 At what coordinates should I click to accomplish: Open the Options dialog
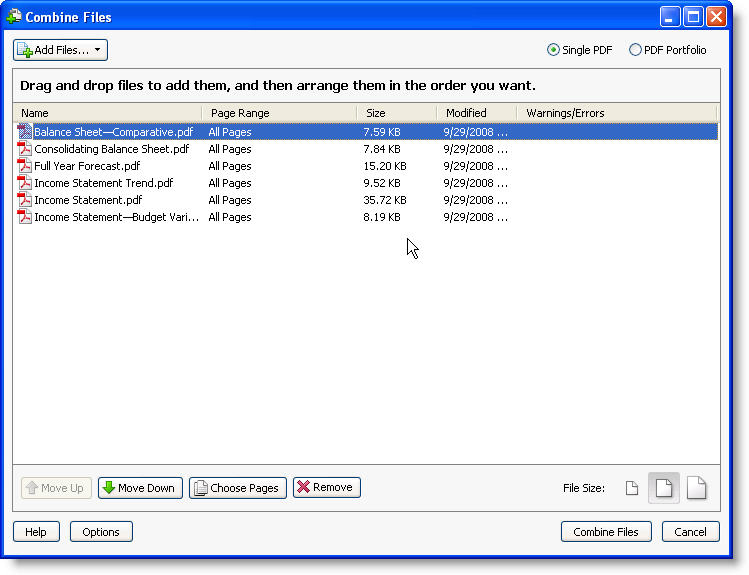(101, 532)
